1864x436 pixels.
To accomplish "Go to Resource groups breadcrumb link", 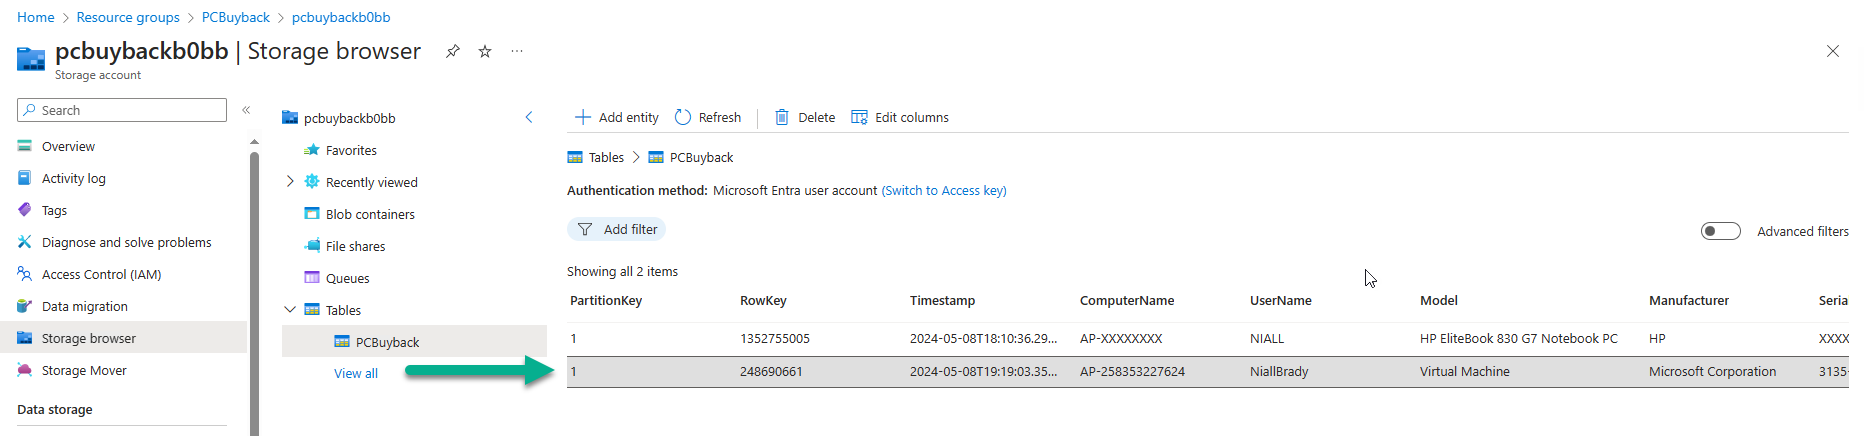I will pos(128,17).
